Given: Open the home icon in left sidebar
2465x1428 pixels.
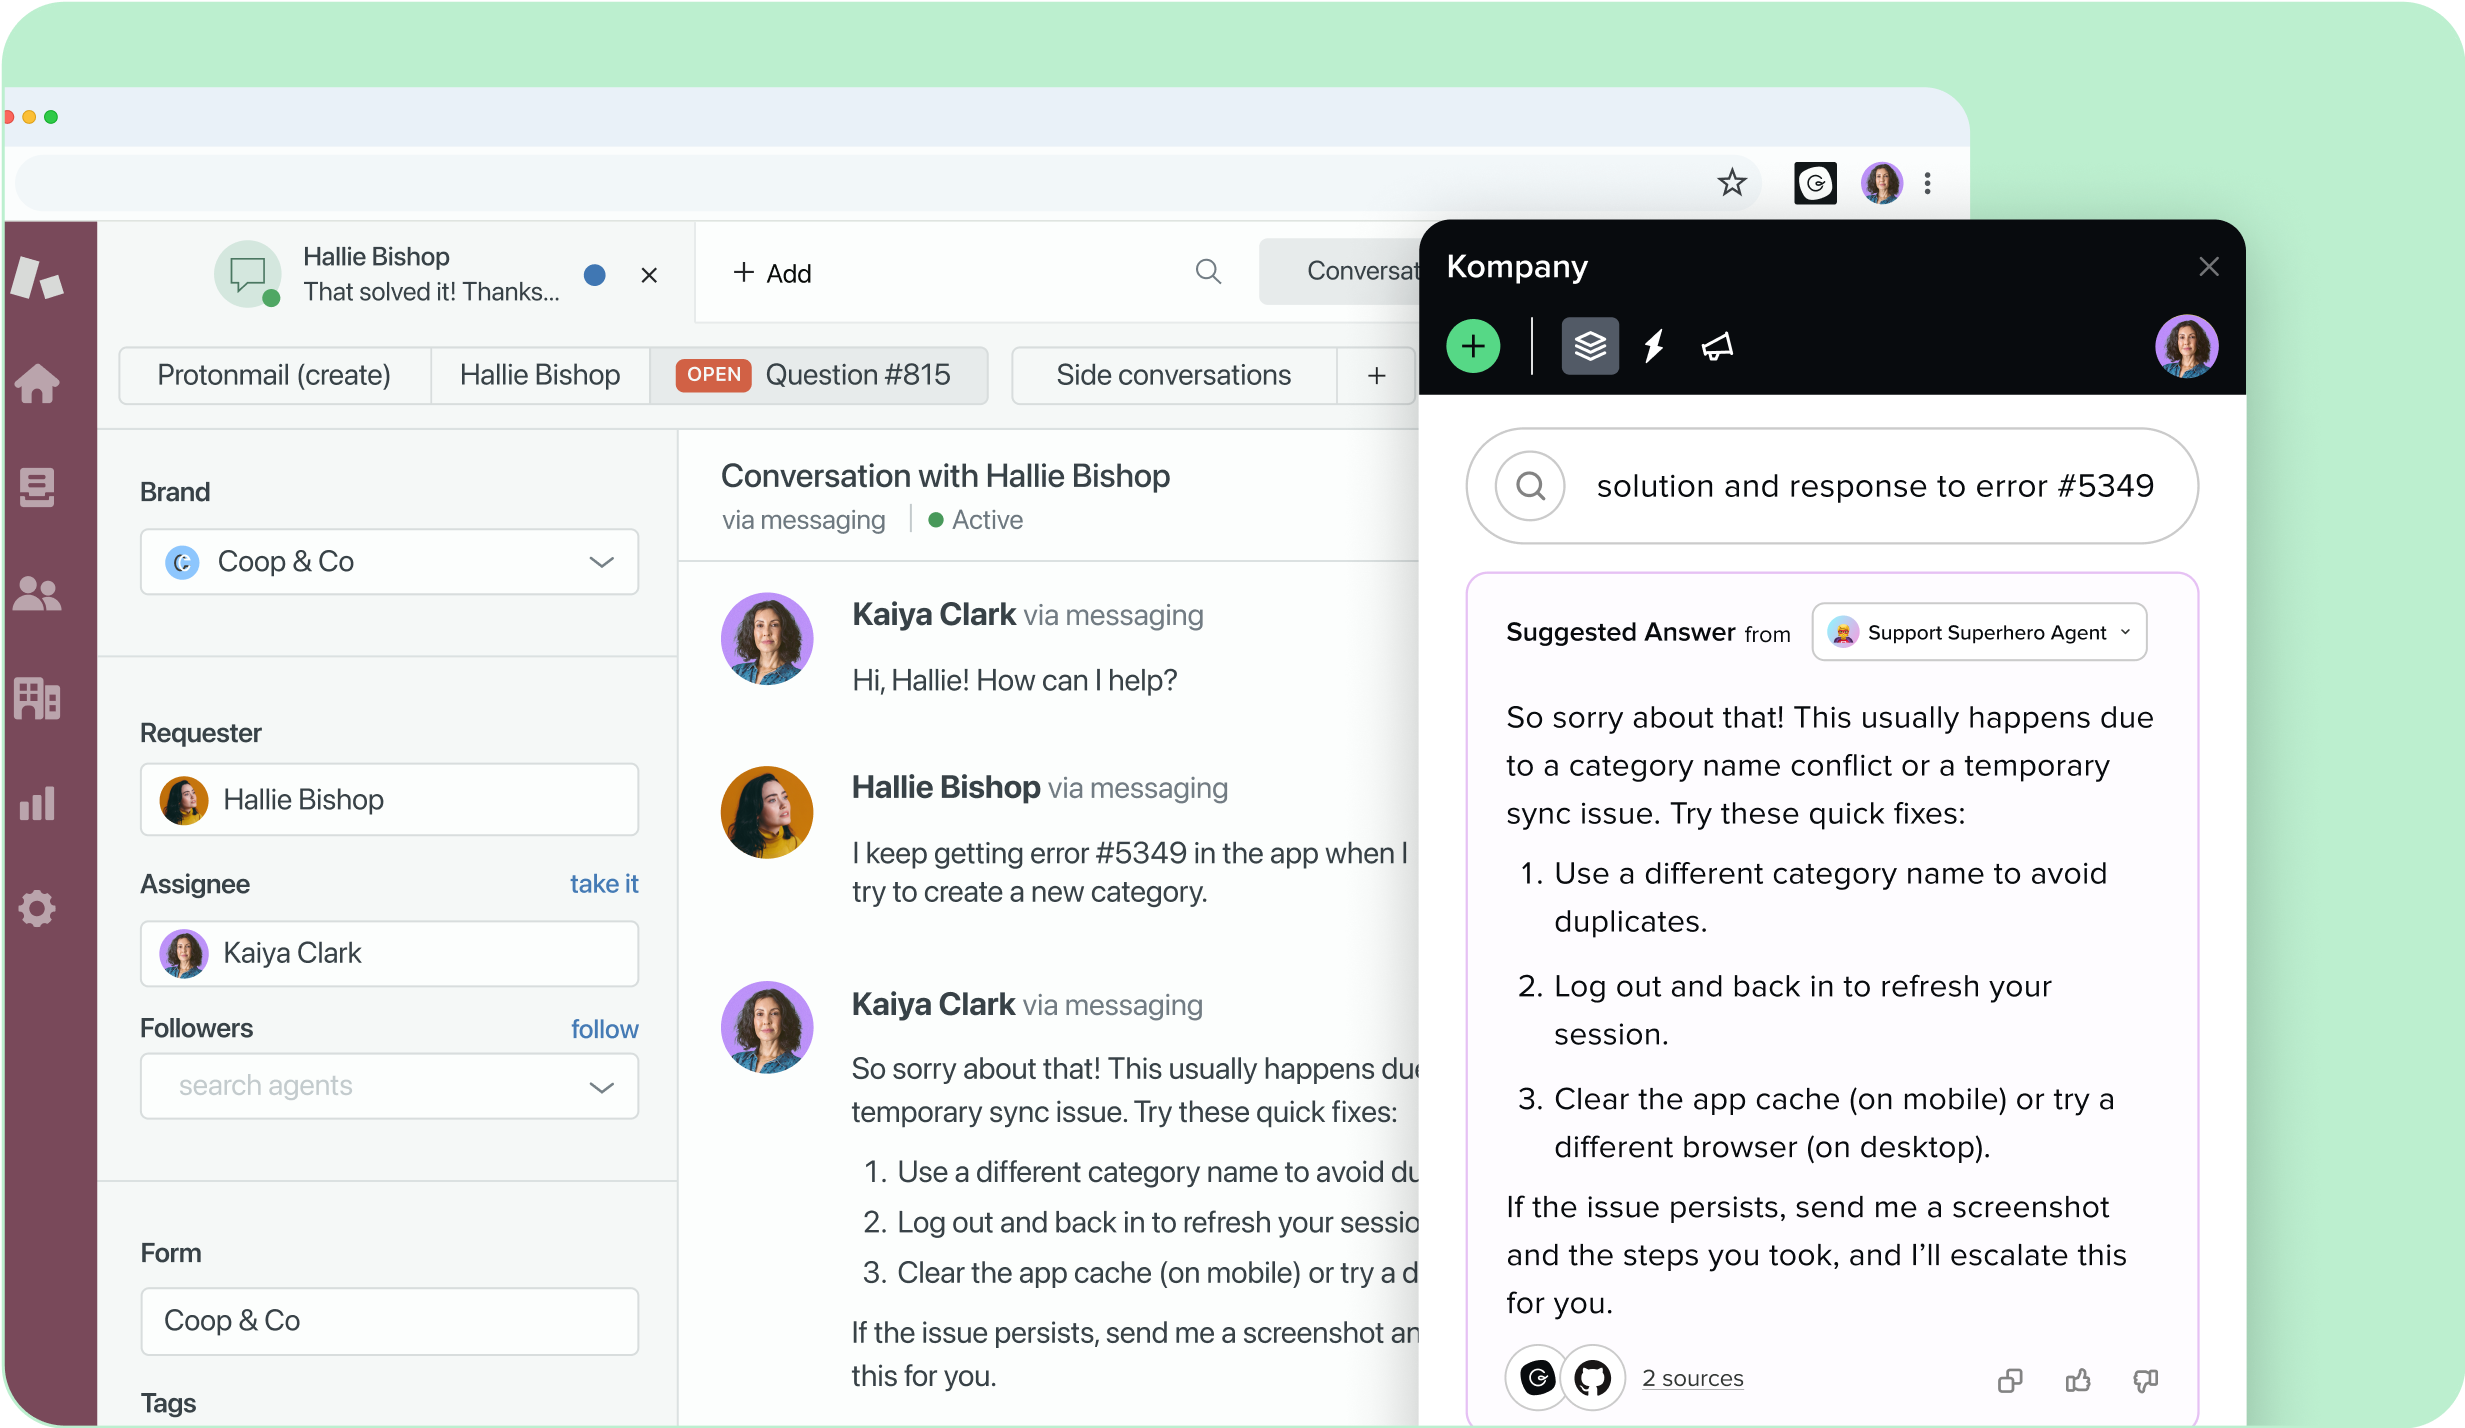Looking at the screenshot, I should [x=37, y=384].
